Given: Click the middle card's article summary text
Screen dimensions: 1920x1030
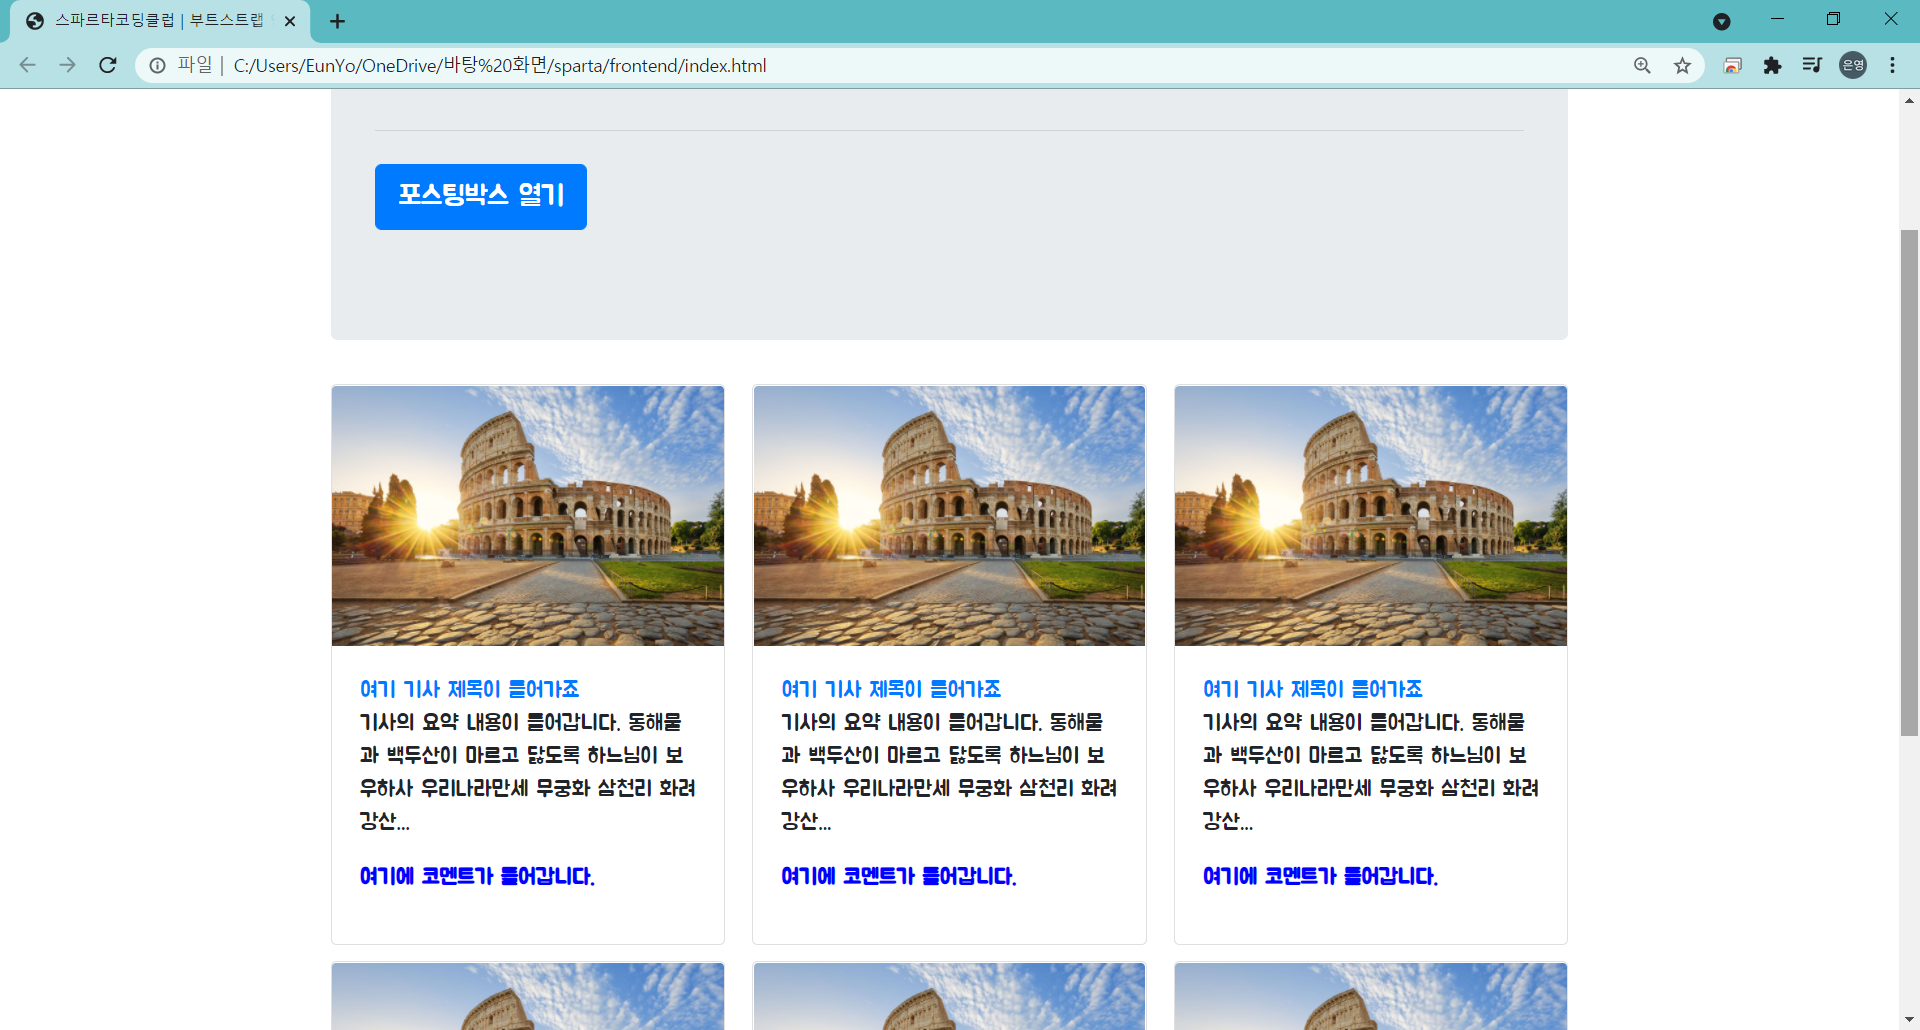Looking at the screenshot, I should pyautogui.click(x=949, y=771).
